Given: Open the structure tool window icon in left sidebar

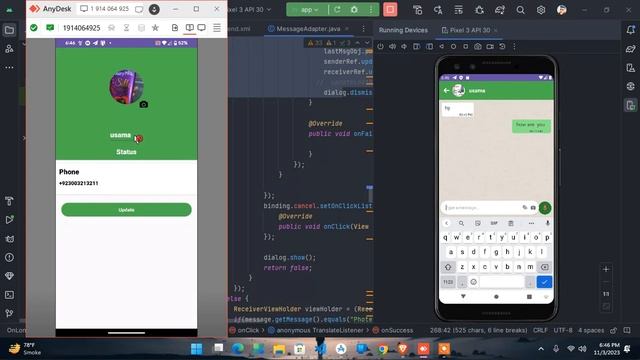Looking at the screenshot, I should pos(9,49).
